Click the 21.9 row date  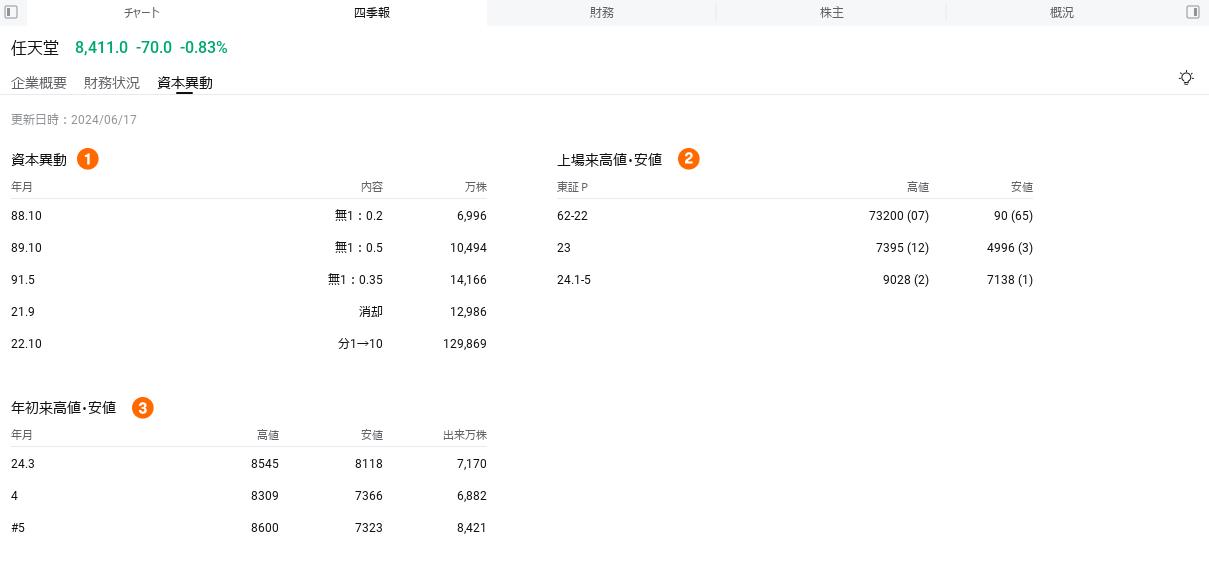tap(23, 312)
